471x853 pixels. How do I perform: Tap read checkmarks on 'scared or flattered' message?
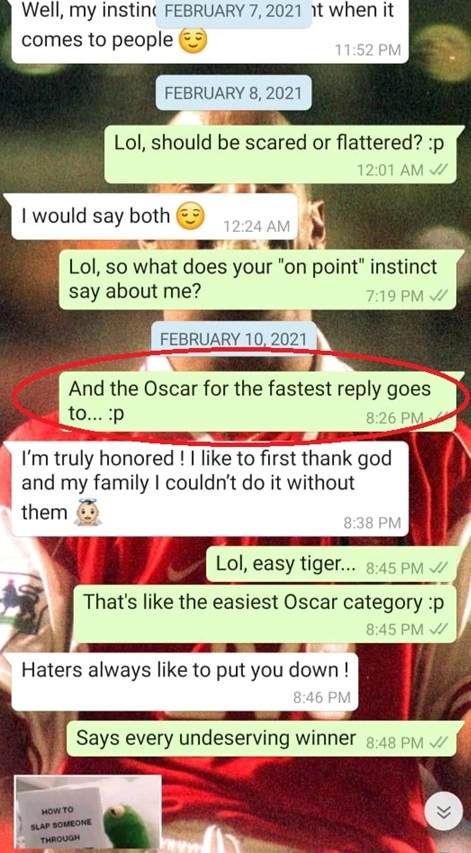(438, 170)
